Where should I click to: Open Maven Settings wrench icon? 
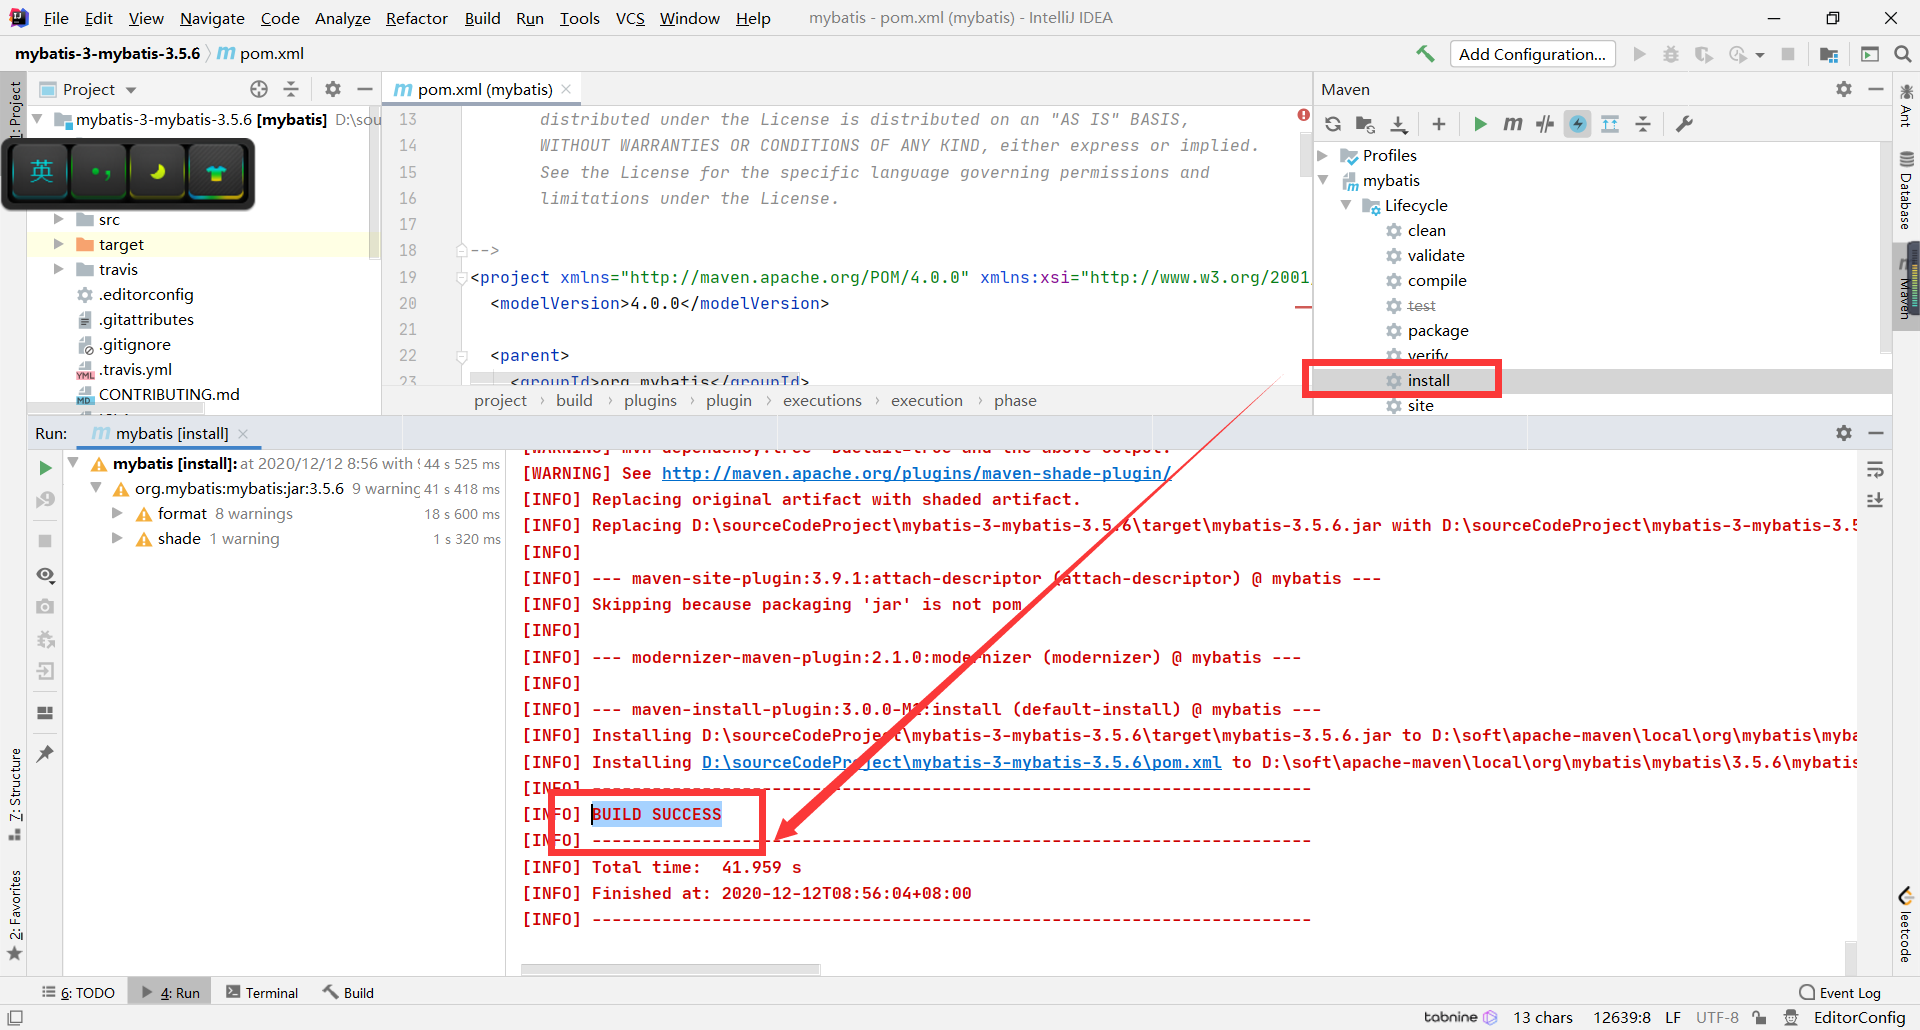pos(1684,124)
